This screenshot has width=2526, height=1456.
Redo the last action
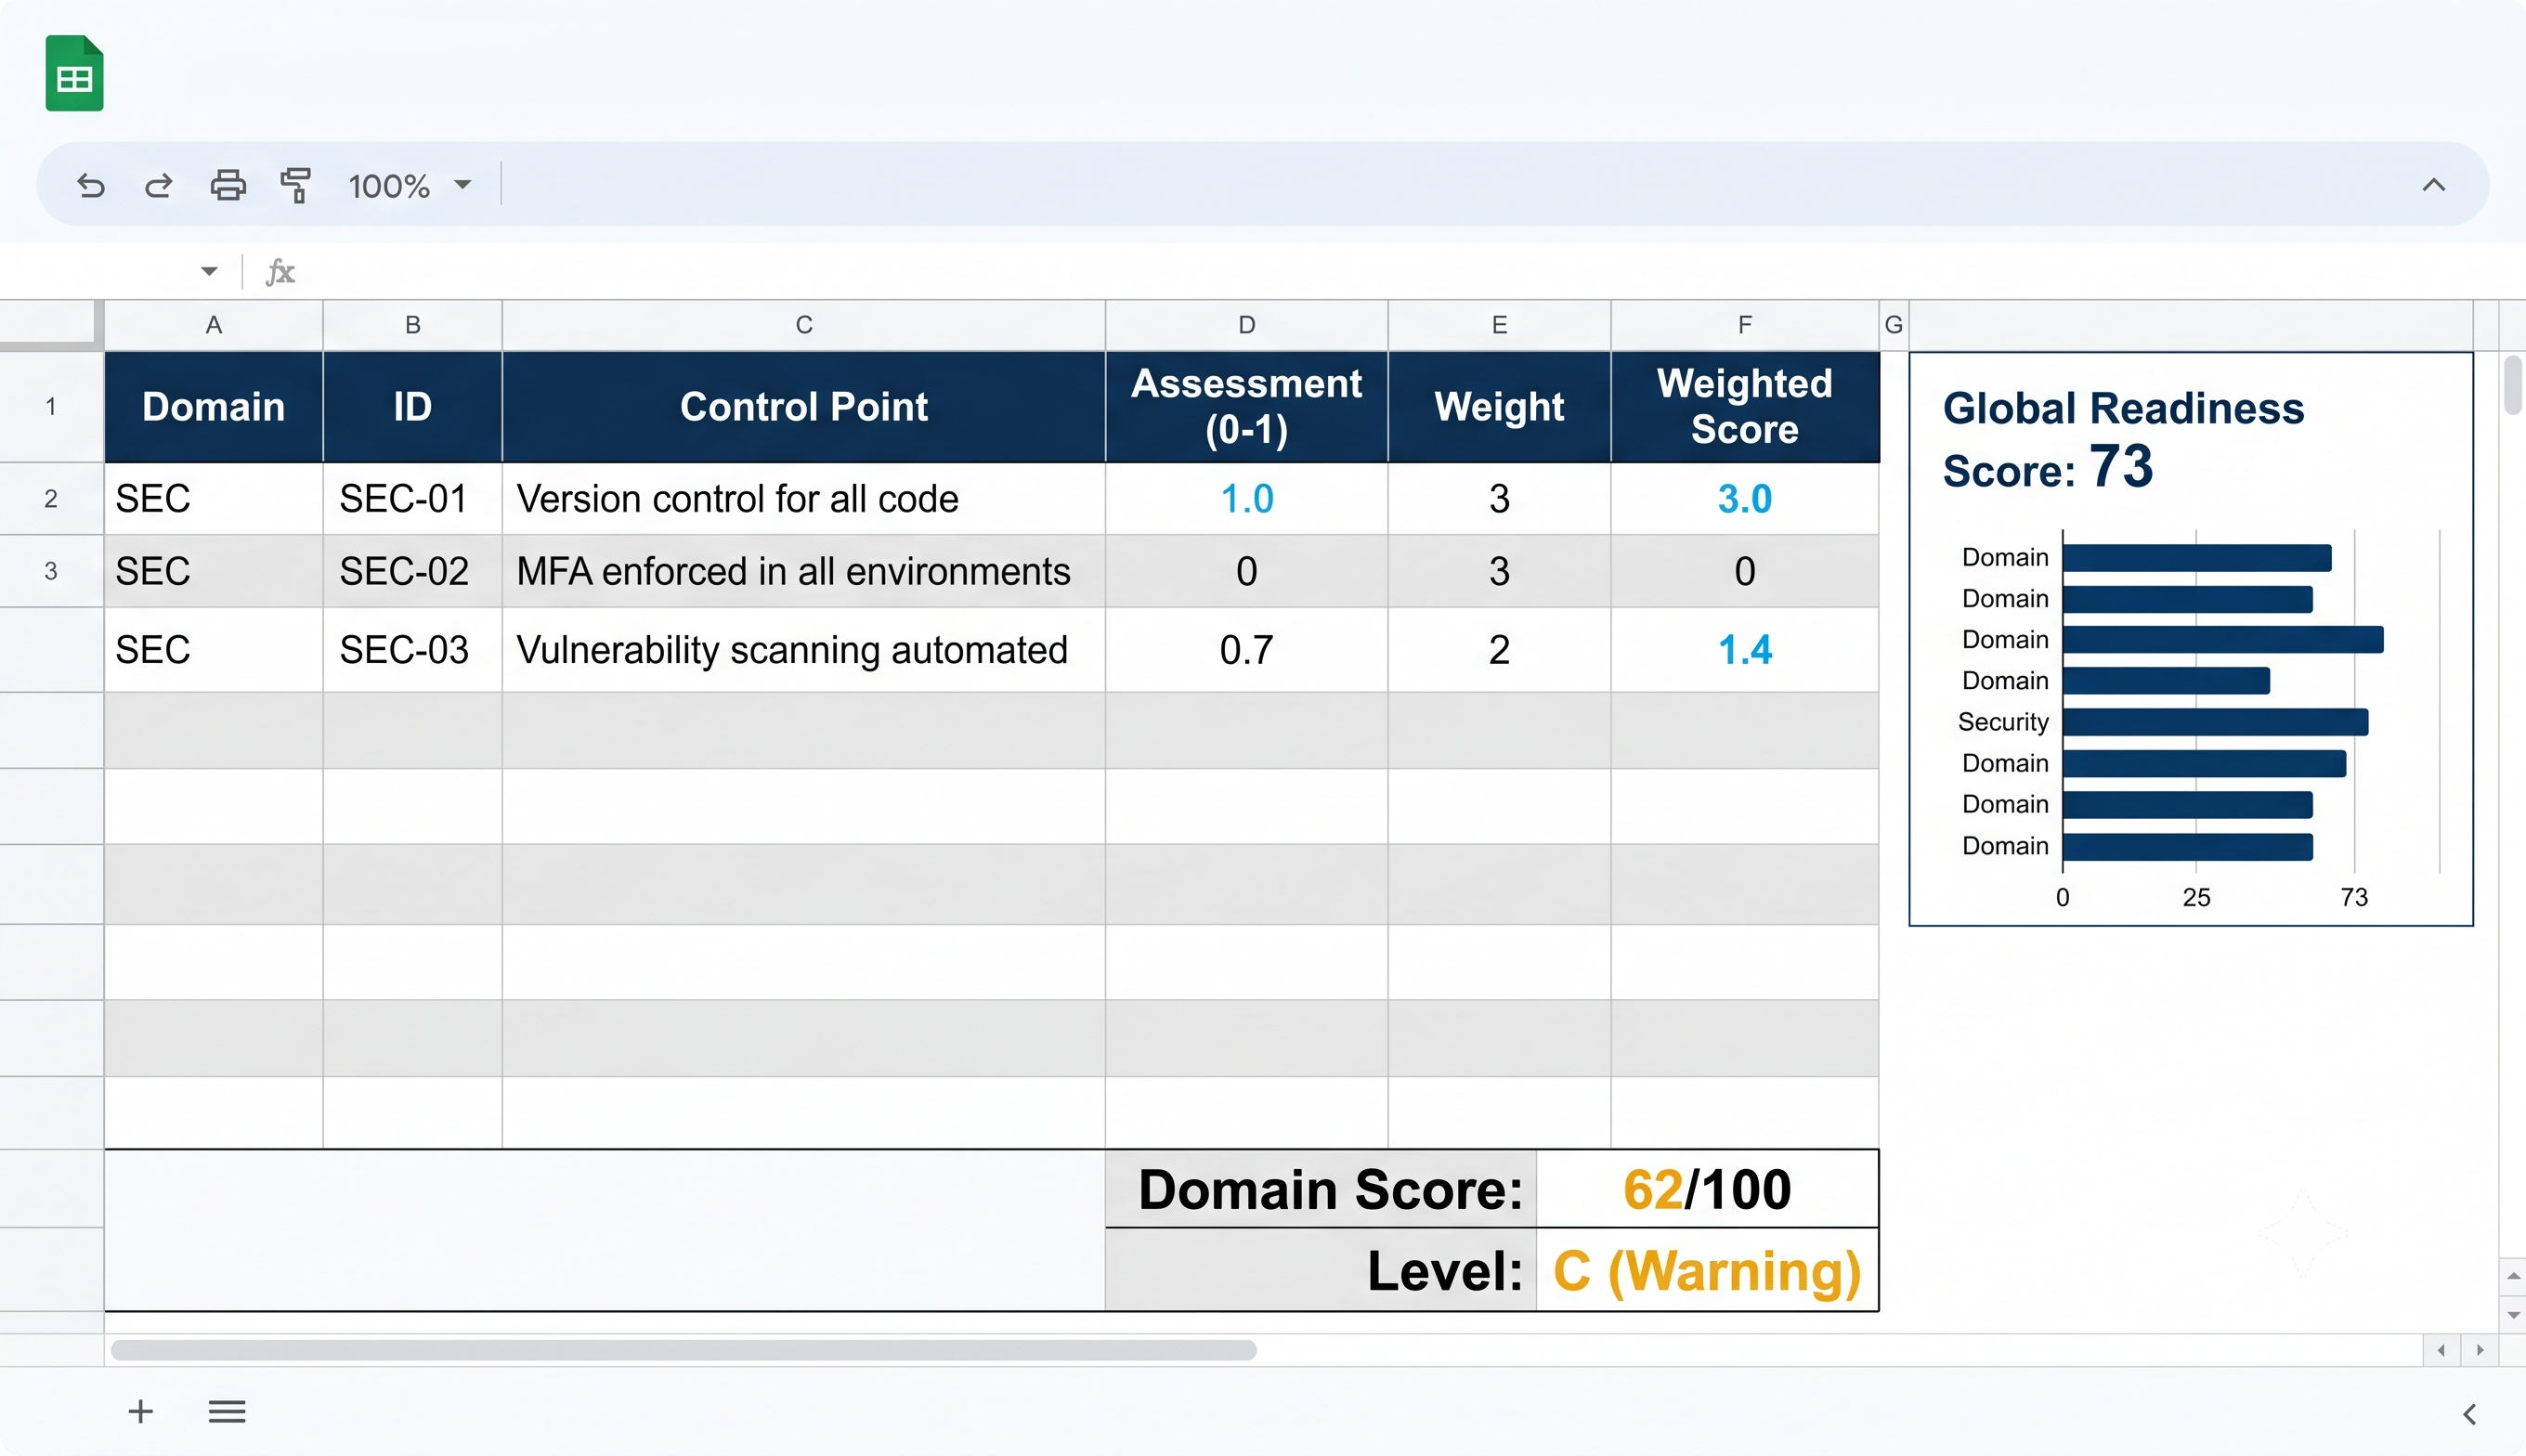tap(158, 185)
